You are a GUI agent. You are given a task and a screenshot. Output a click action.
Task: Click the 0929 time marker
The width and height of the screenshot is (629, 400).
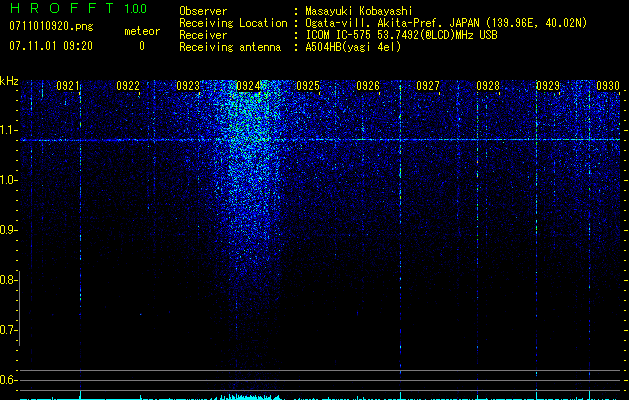click(548, 86)
